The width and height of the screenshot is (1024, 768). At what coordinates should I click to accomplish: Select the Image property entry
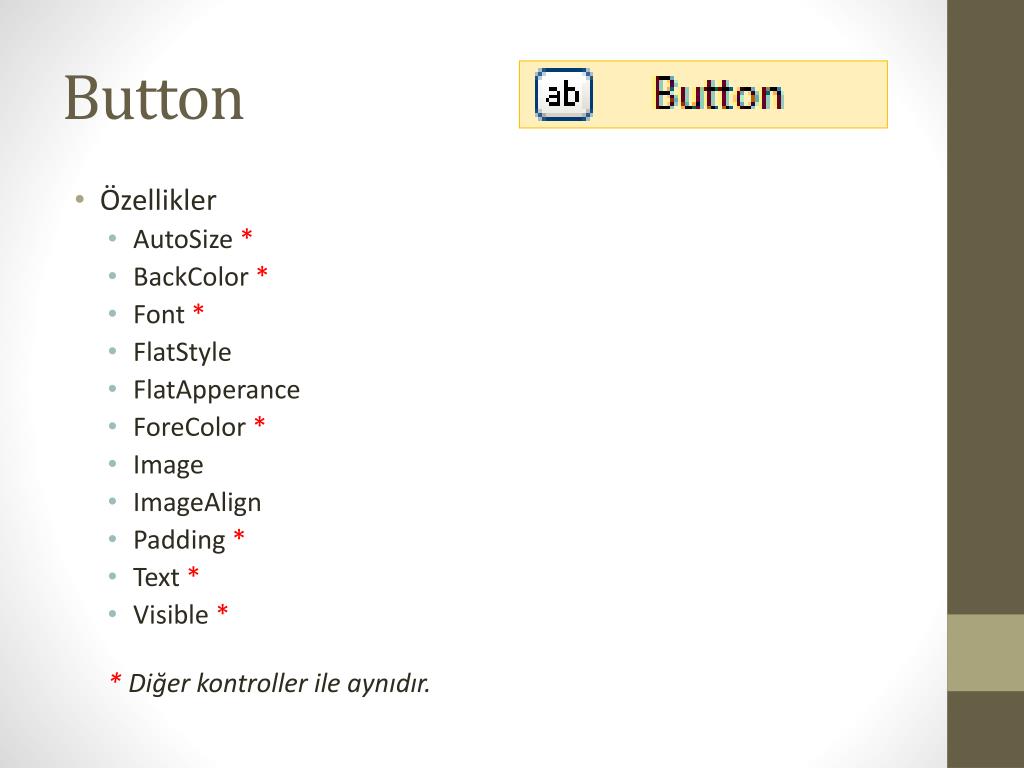click(168, 465)
